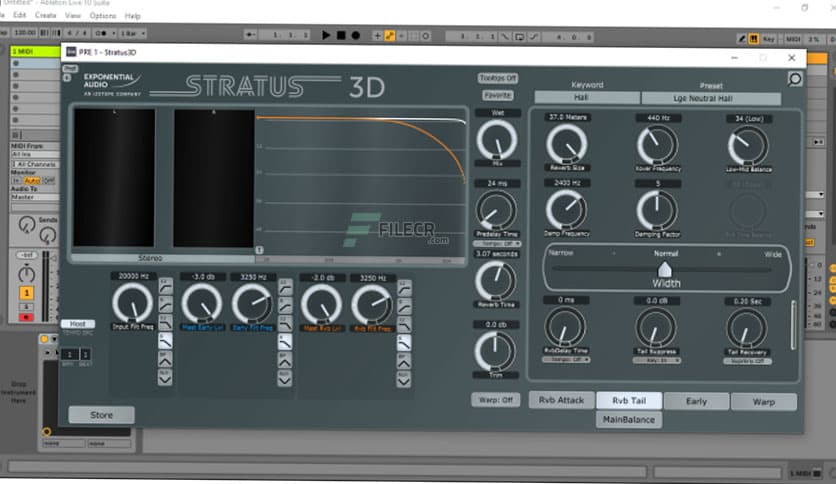Open the Keyword dropdown showing Hall
The width and height of the screenshot is (836, 484).
coord(587,98)
